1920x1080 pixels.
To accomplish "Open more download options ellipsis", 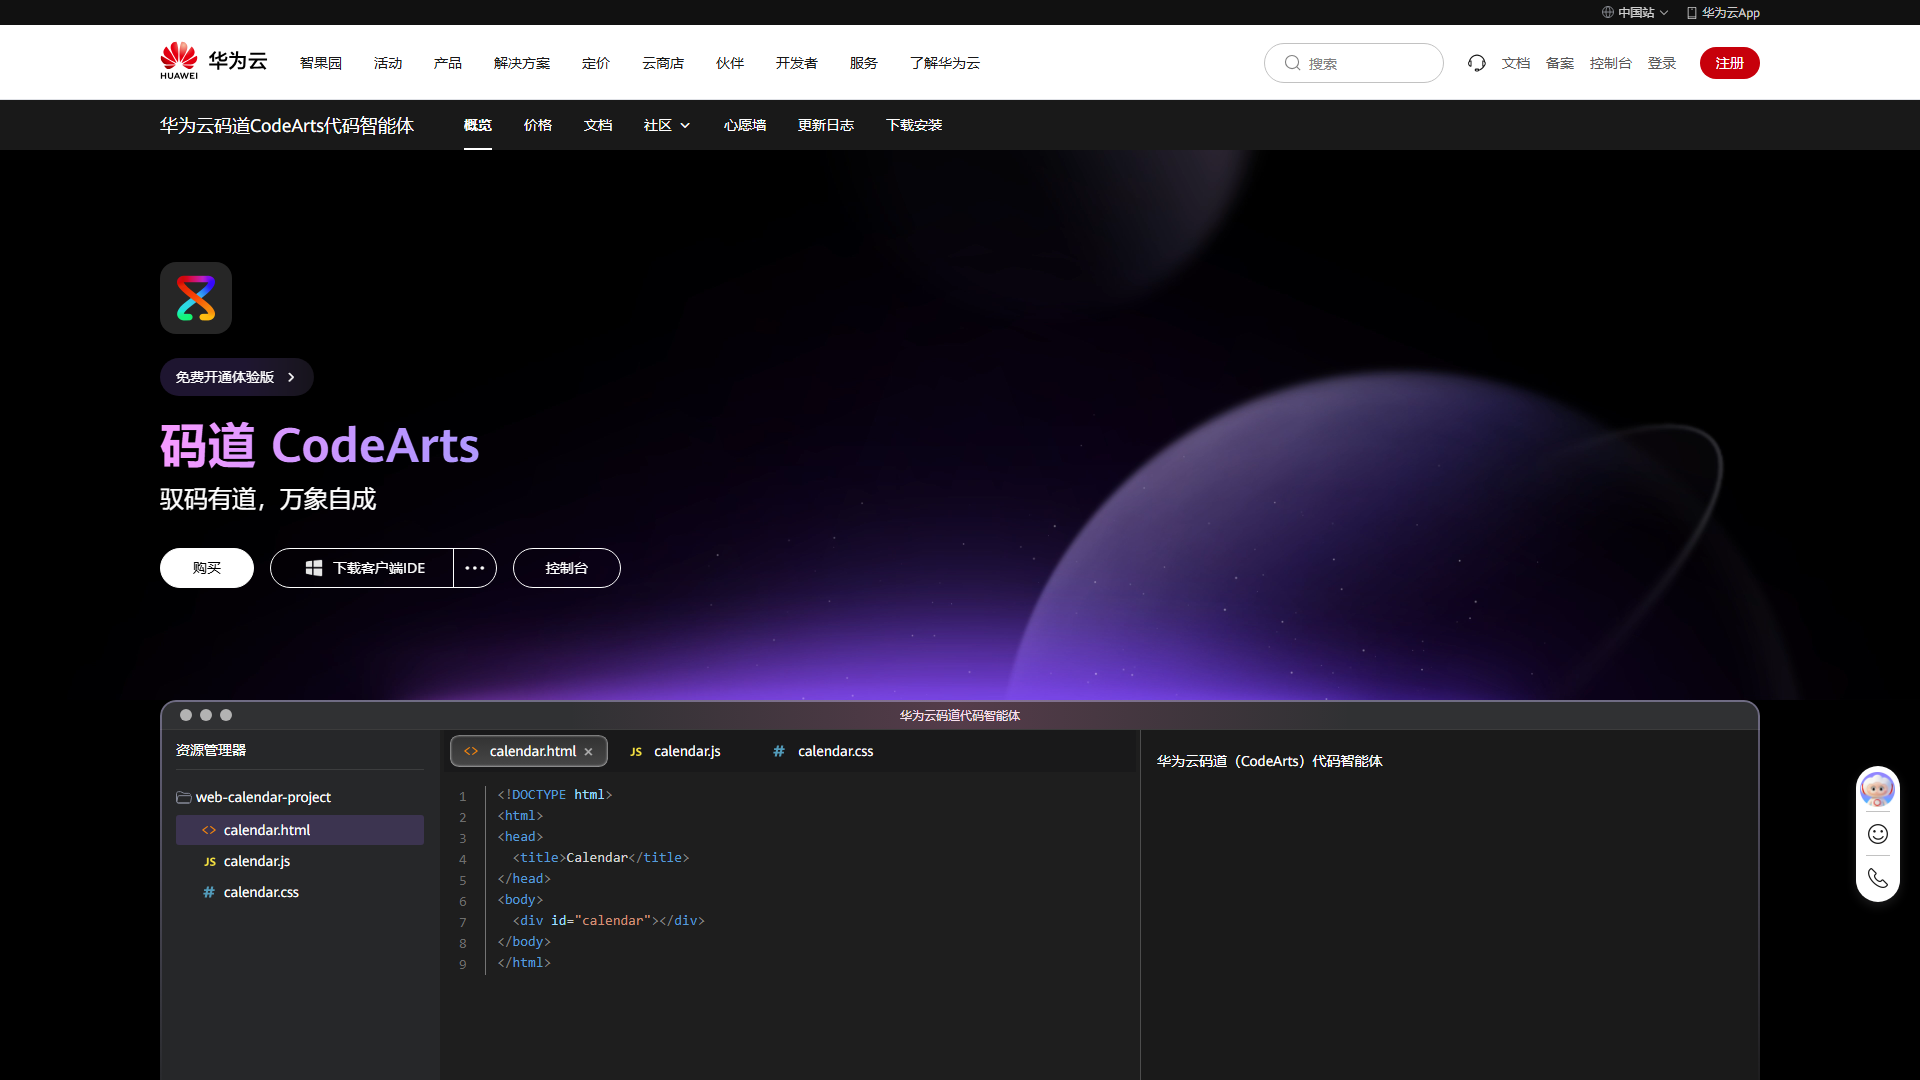I will 475,568.
